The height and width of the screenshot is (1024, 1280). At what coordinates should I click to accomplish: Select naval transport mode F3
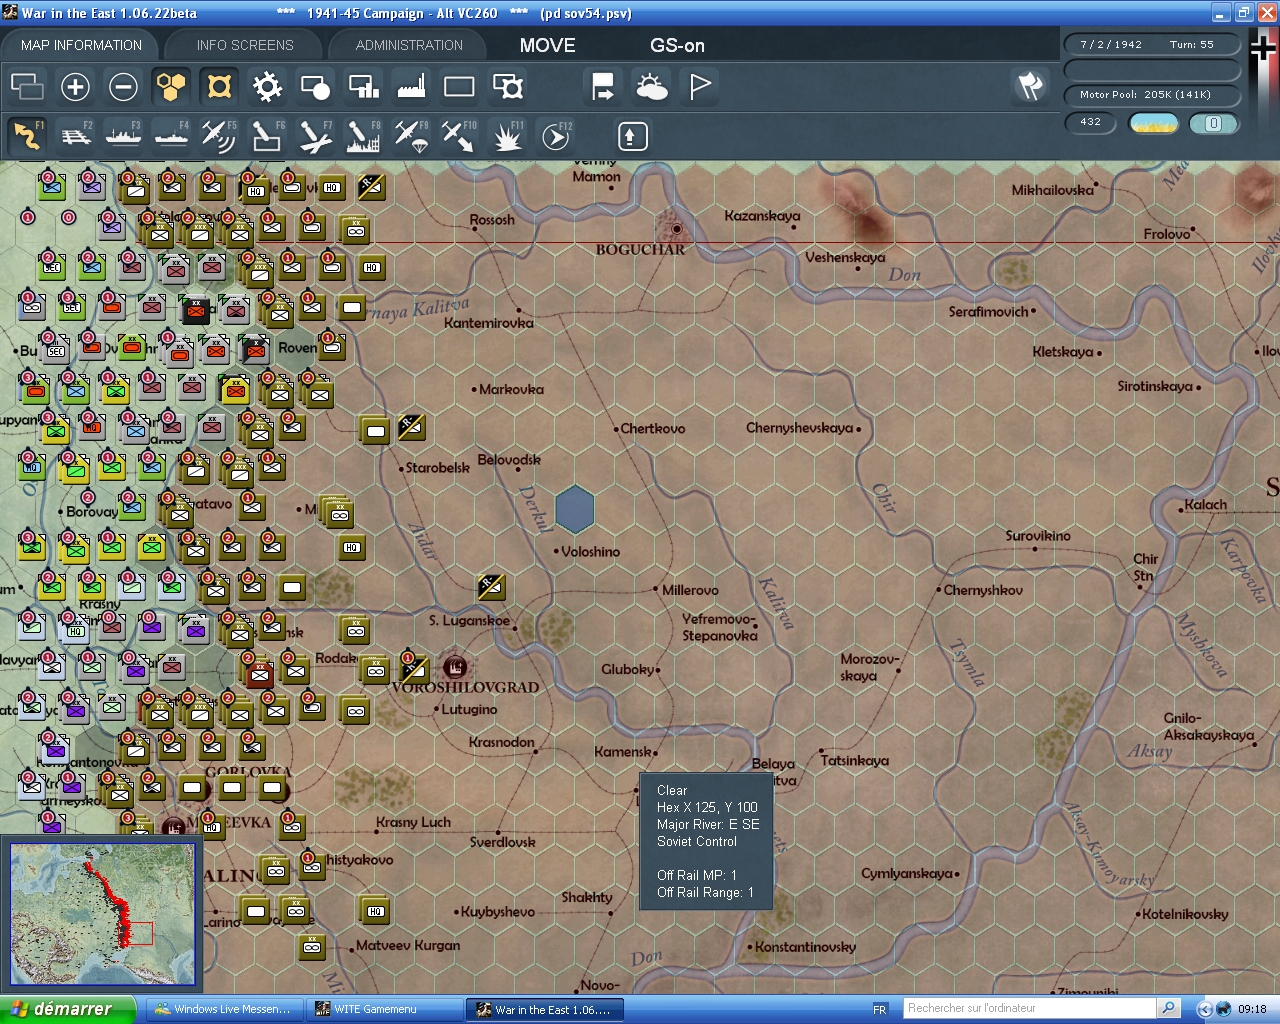[123, 135]
